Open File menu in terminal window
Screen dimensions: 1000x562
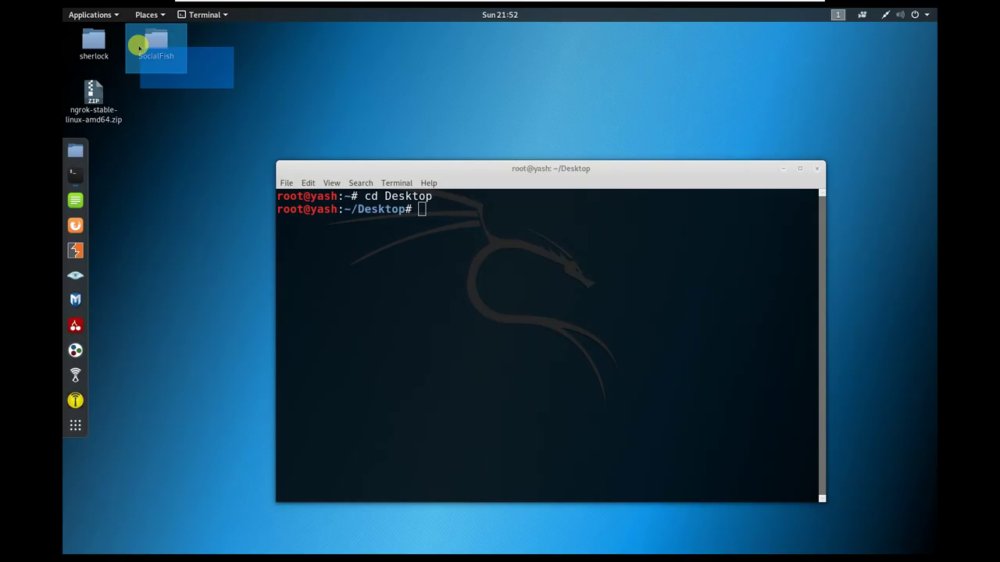click(x=286, y=182)
